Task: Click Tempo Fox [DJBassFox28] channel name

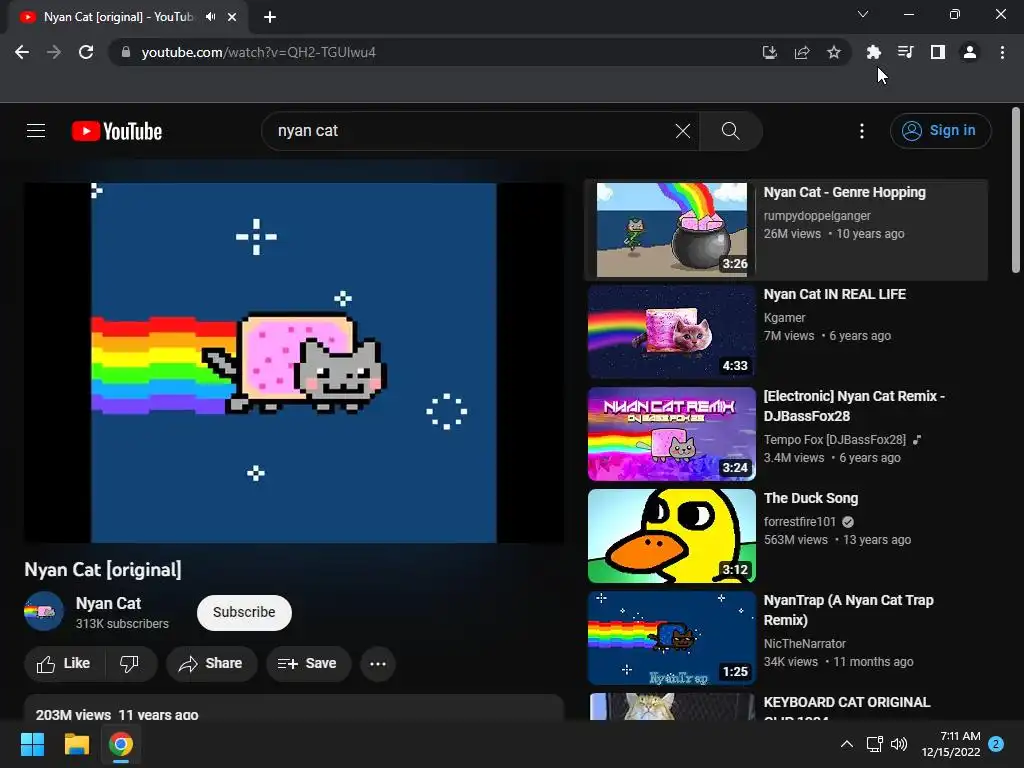Action: click(x=835, y=440)
